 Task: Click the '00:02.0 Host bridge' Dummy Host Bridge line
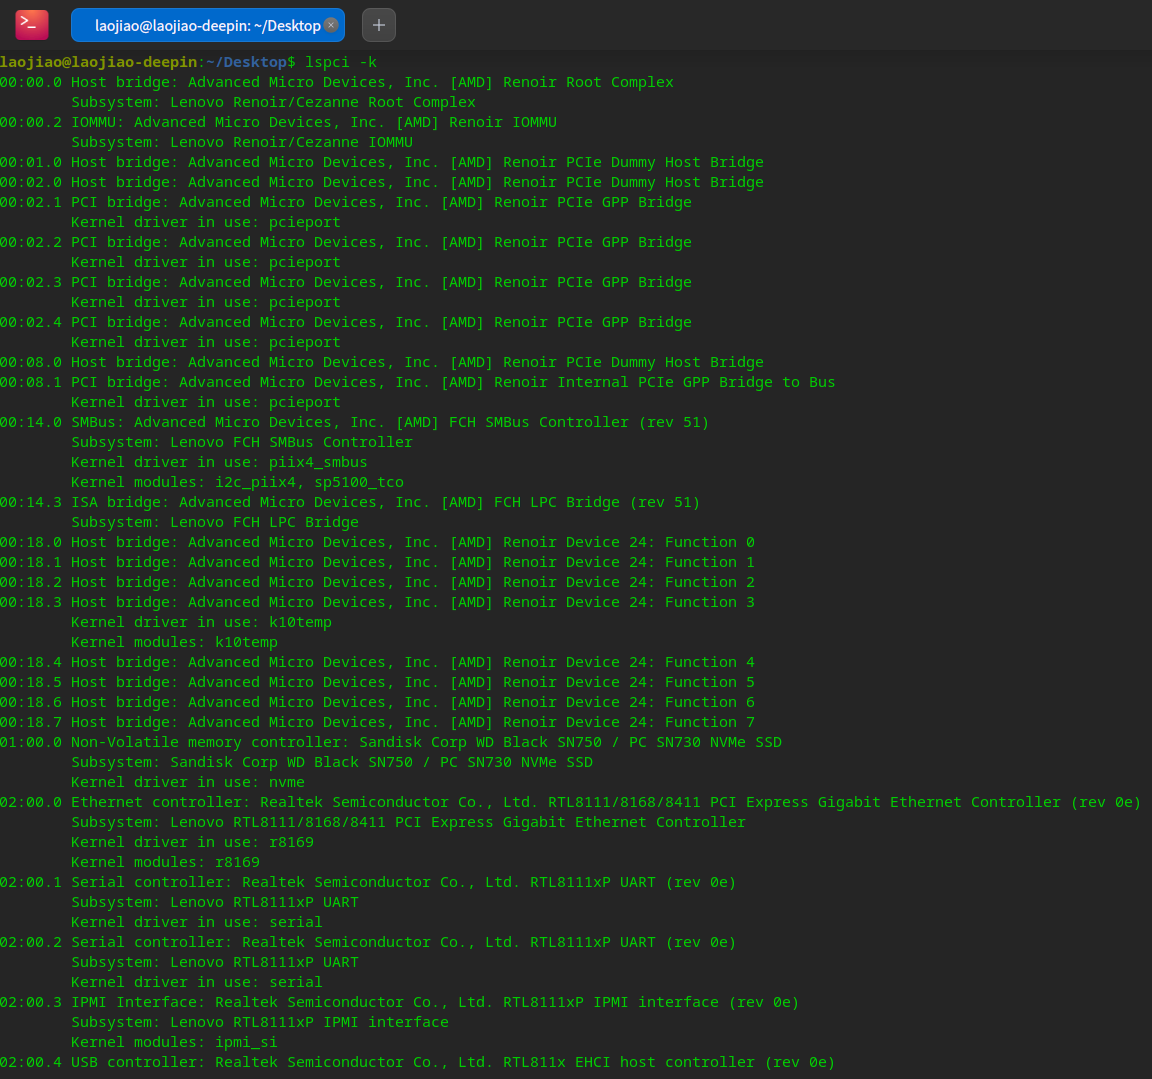pos(382,182)
